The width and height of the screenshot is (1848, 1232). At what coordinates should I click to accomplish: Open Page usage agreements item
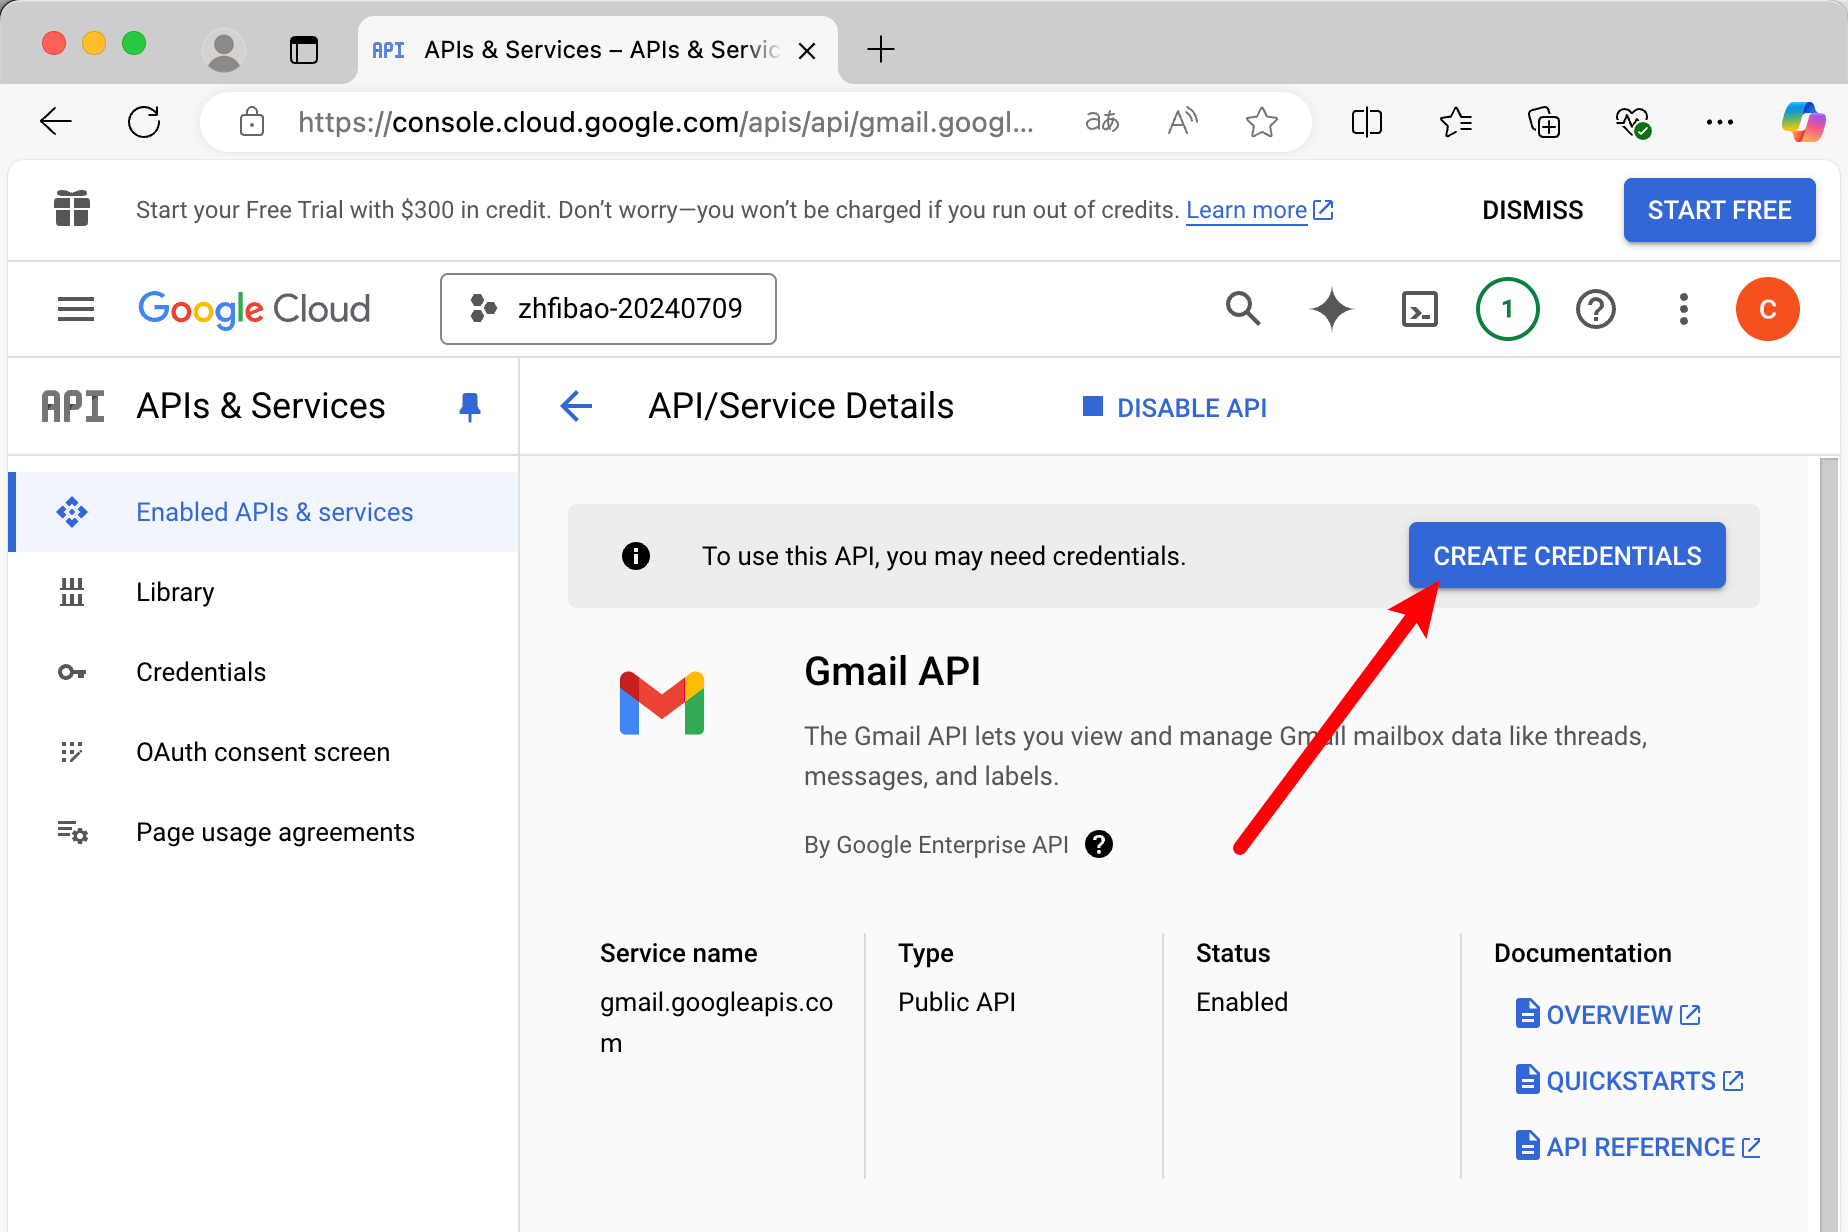[x=263, y=832]
